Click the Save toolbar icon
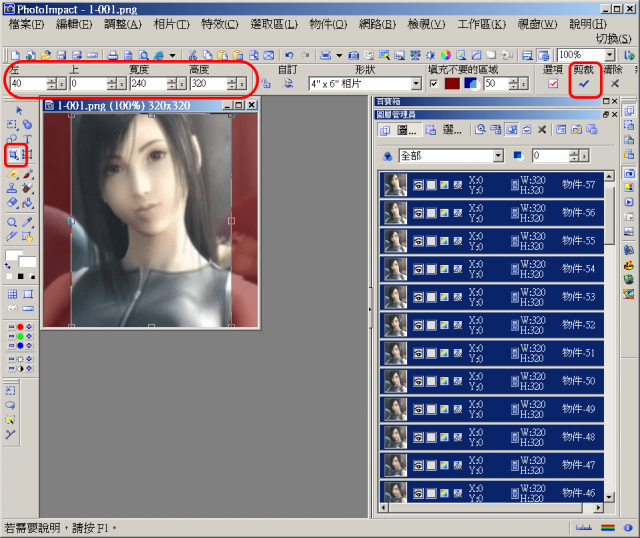The width and height of the screenshot is (640, 538). 61,55
